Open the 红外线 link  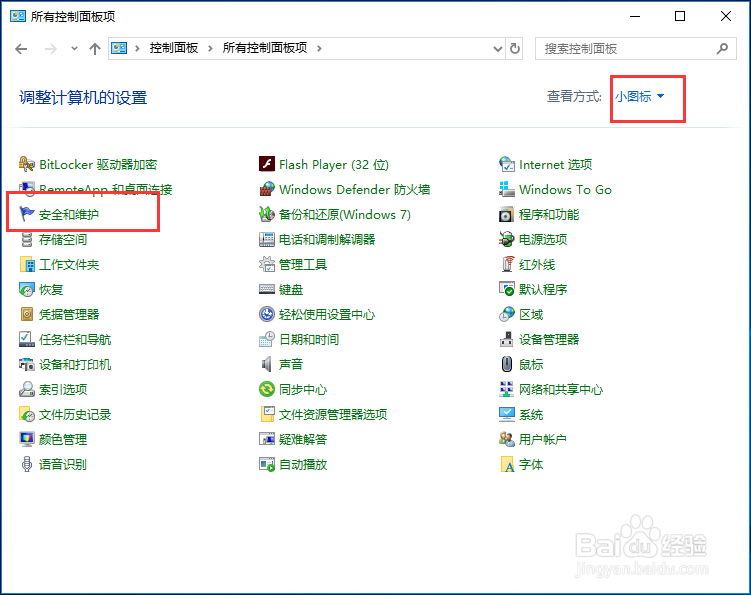pos(537,264)
